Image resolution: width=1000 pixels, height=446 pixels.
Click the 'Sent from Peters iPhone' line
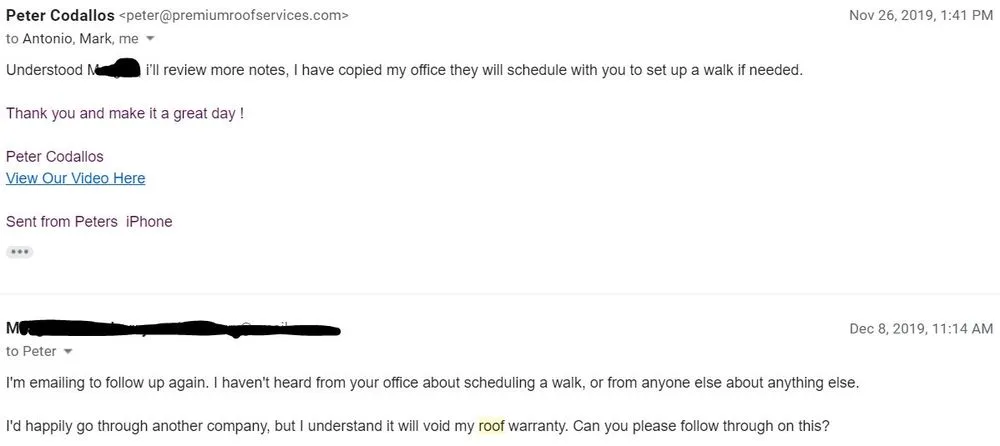coord(89,221)
